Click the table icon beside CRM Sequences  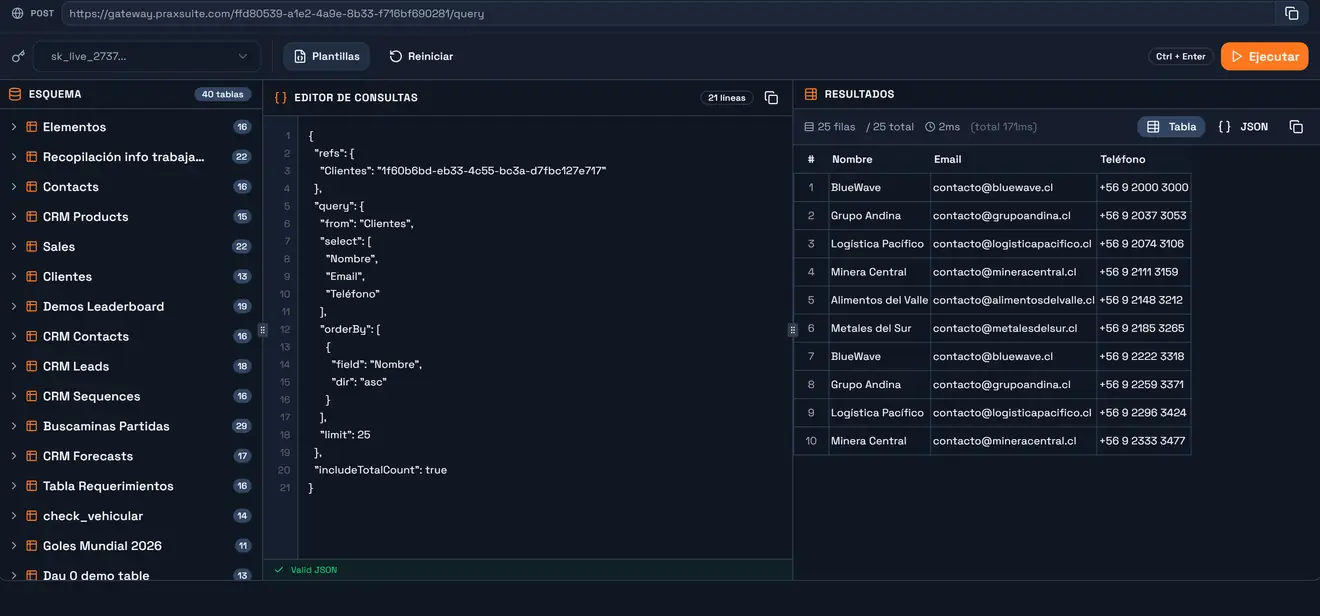[x=32, y=397]
